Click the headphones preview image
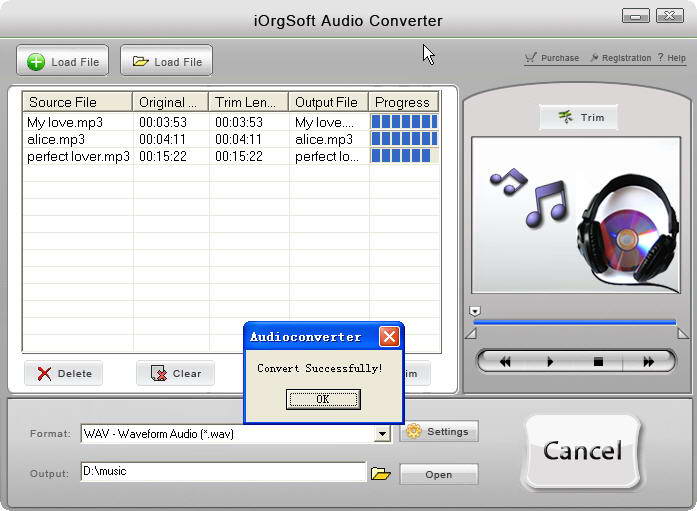Viewport: 697px width, 511px height. (576, 215)
